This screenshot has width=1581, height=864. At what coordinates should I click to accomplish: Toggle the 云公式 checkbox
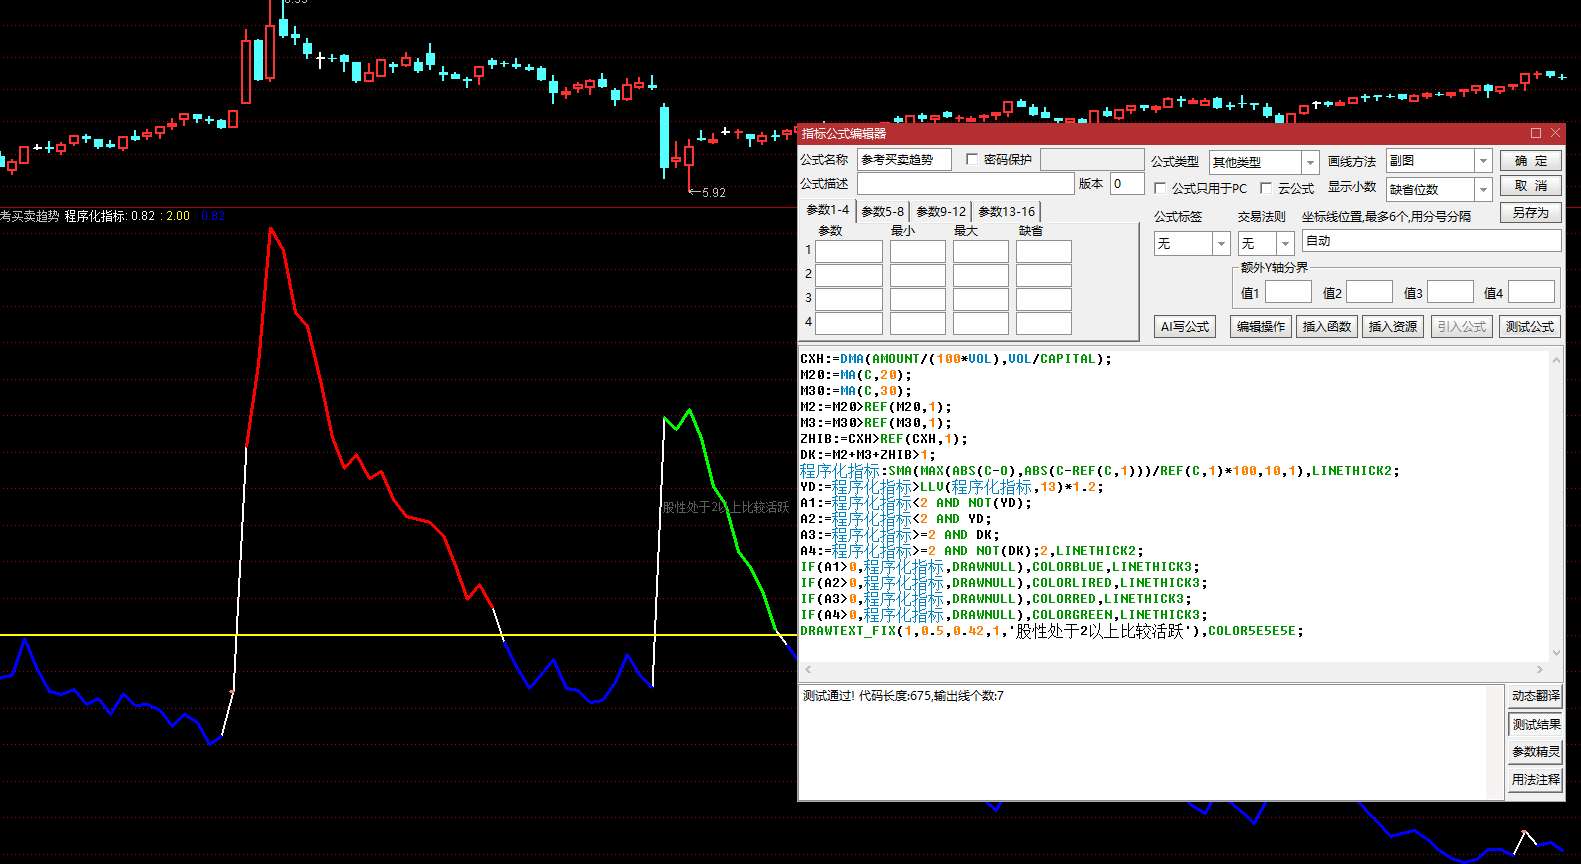pos(1266,188)
